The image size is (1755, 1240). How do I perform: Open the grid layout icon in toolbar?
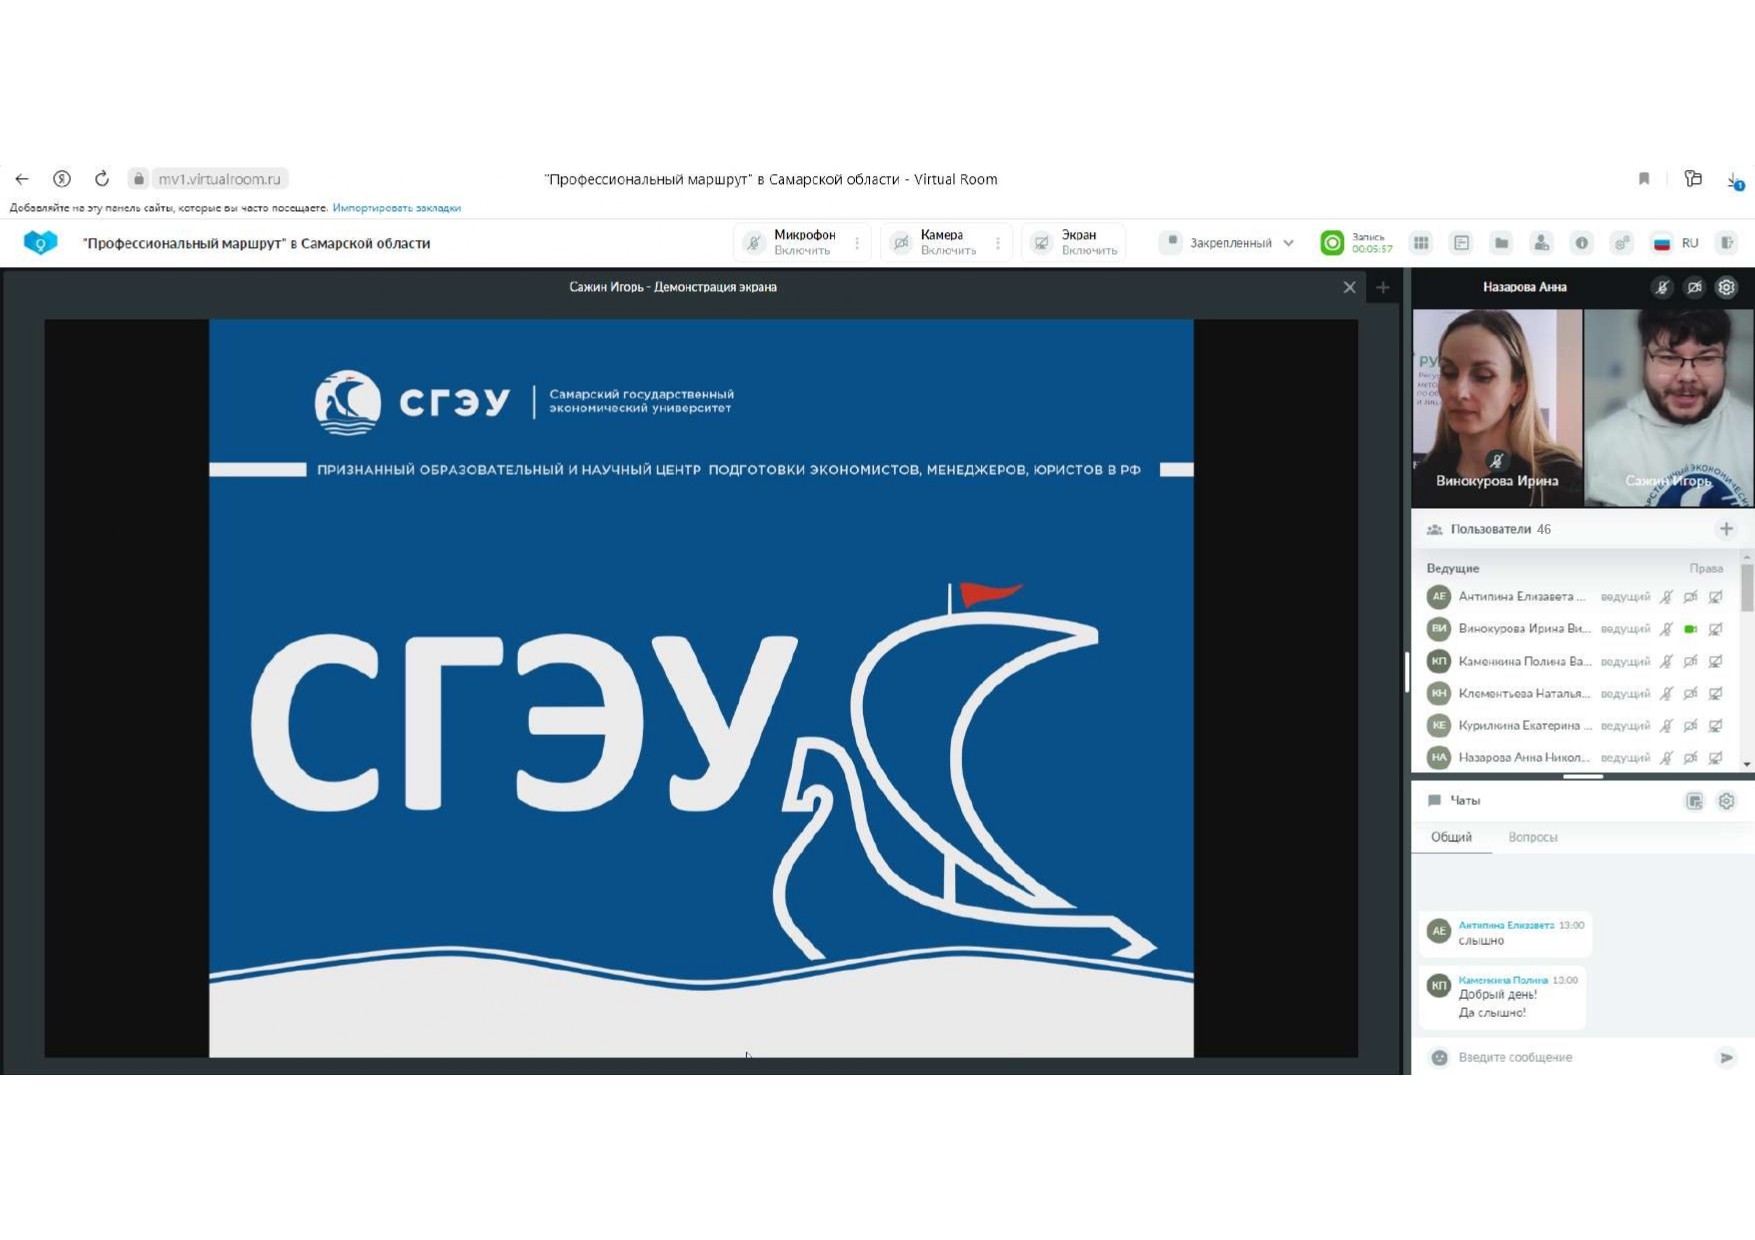coord(1421,243)
